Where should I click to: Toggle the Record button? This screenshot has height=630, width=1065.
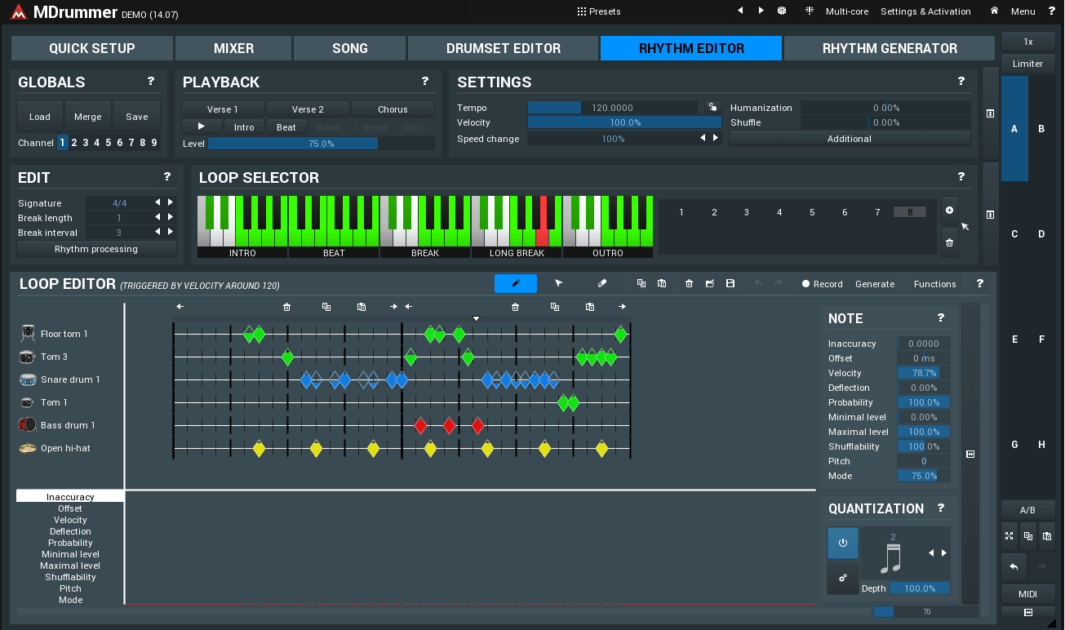(822, 284)
